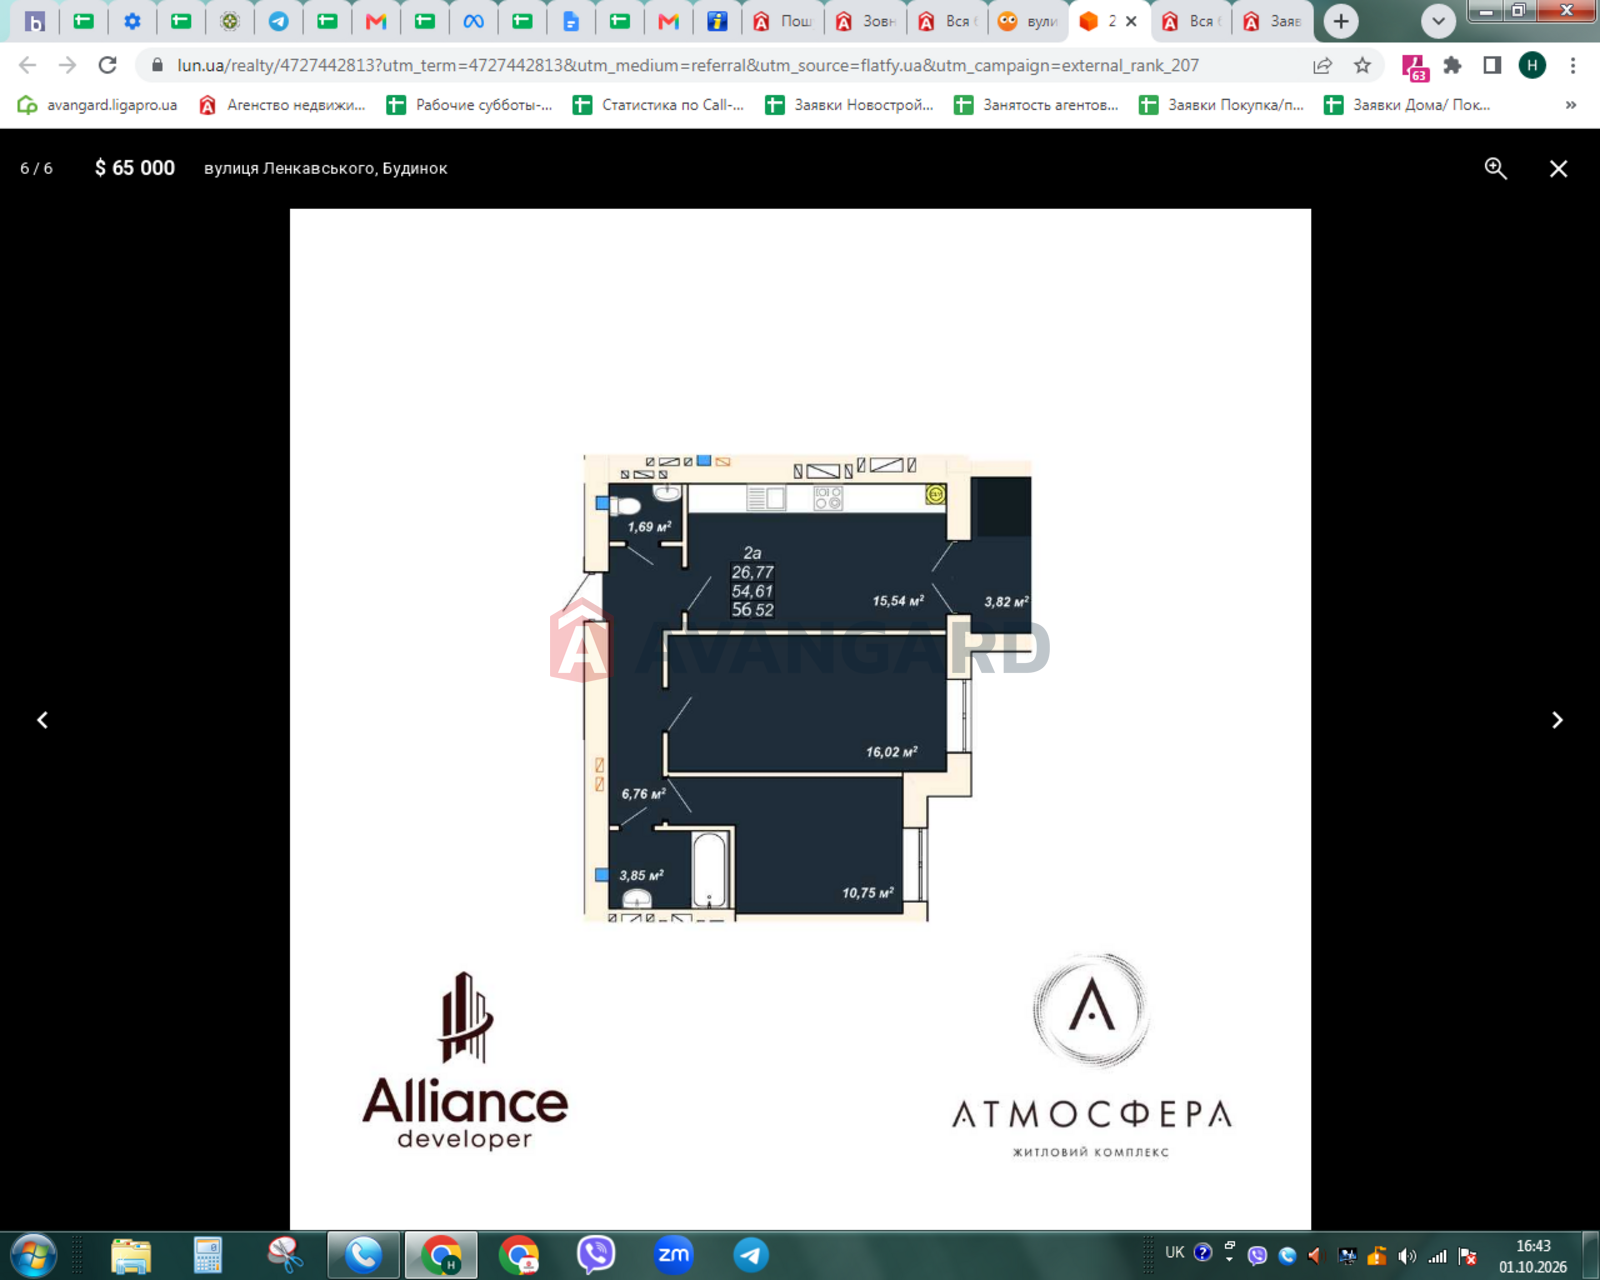Expand the tab search dropdown
This screenshot has width=1600, height=1280.
click(1438, 21)
